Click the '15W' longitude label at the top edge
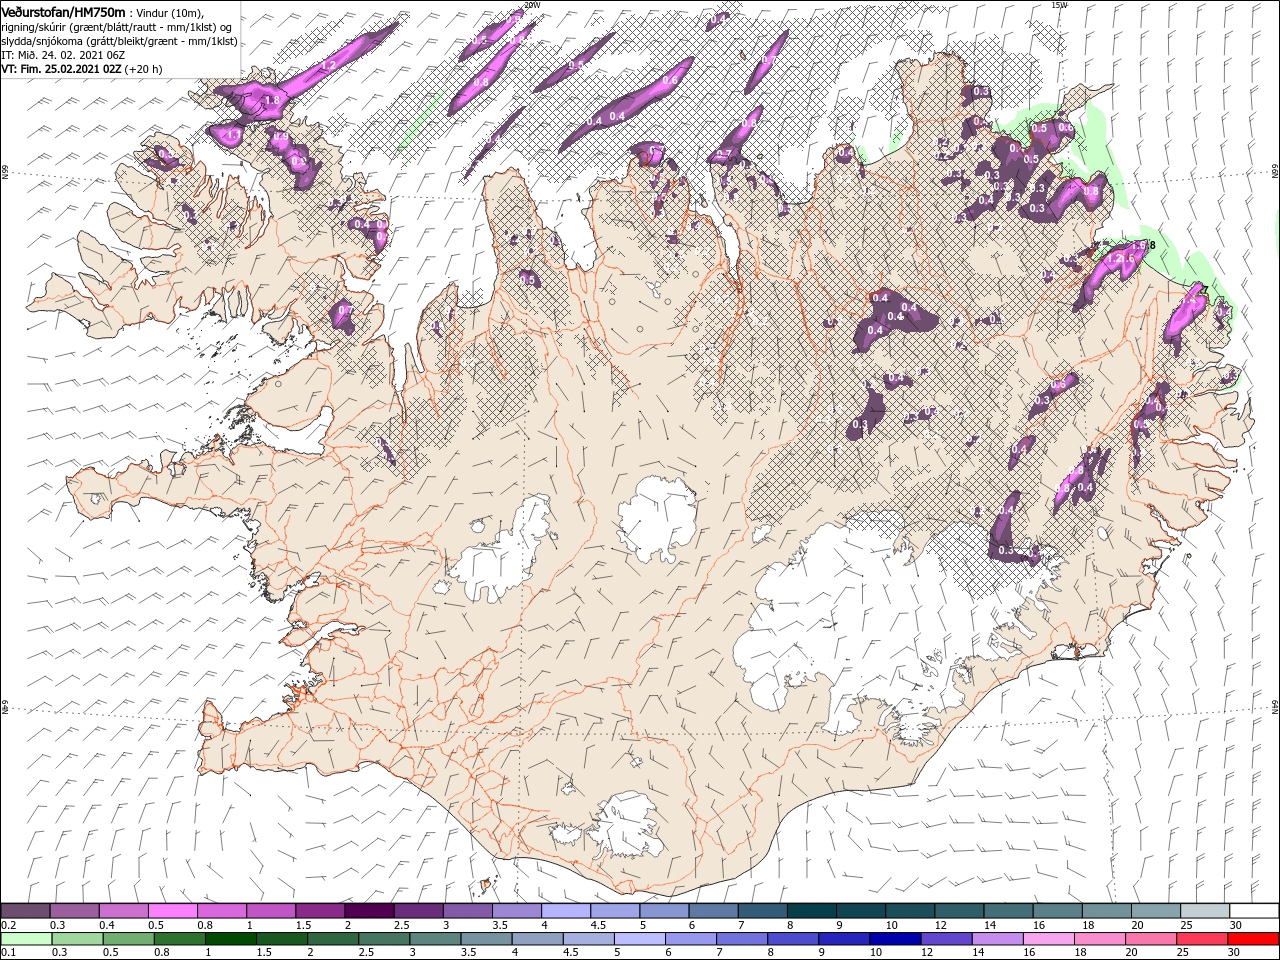Viewport: 1280px width, 960px height. [x=1060, y=5]
